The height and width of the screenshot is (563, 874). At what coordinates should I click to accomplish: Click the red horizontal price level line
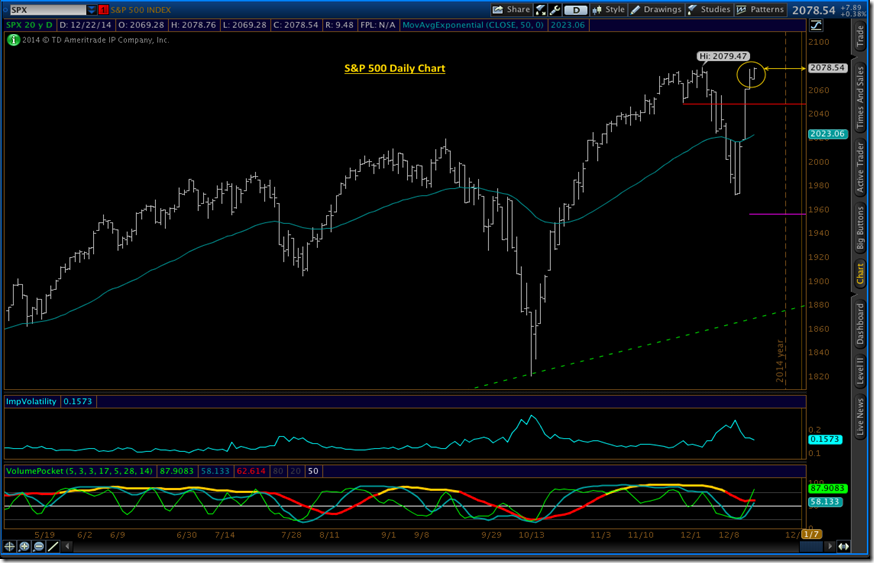click(x=744, y=104)
